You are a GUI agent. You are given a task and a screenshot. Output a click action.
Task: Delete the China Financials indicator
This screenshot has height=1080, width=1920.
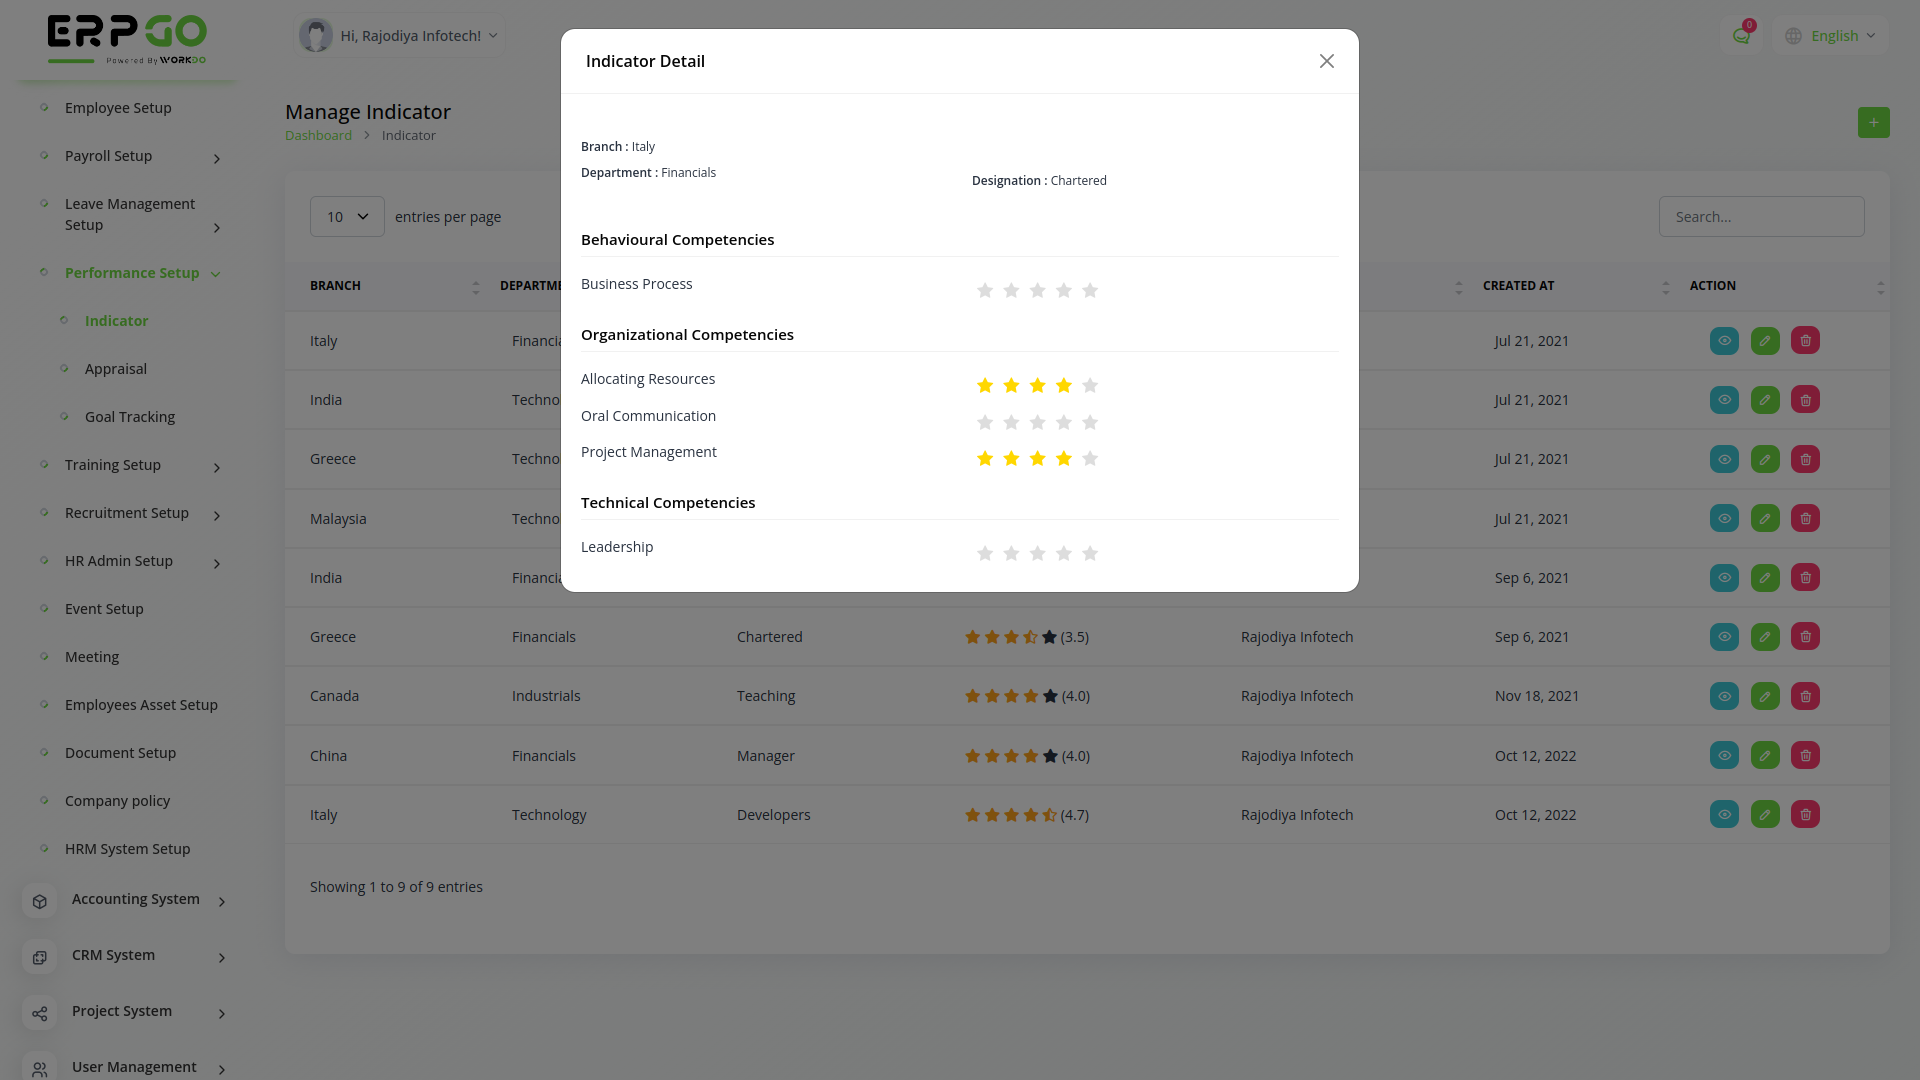tap(1804, 755)
